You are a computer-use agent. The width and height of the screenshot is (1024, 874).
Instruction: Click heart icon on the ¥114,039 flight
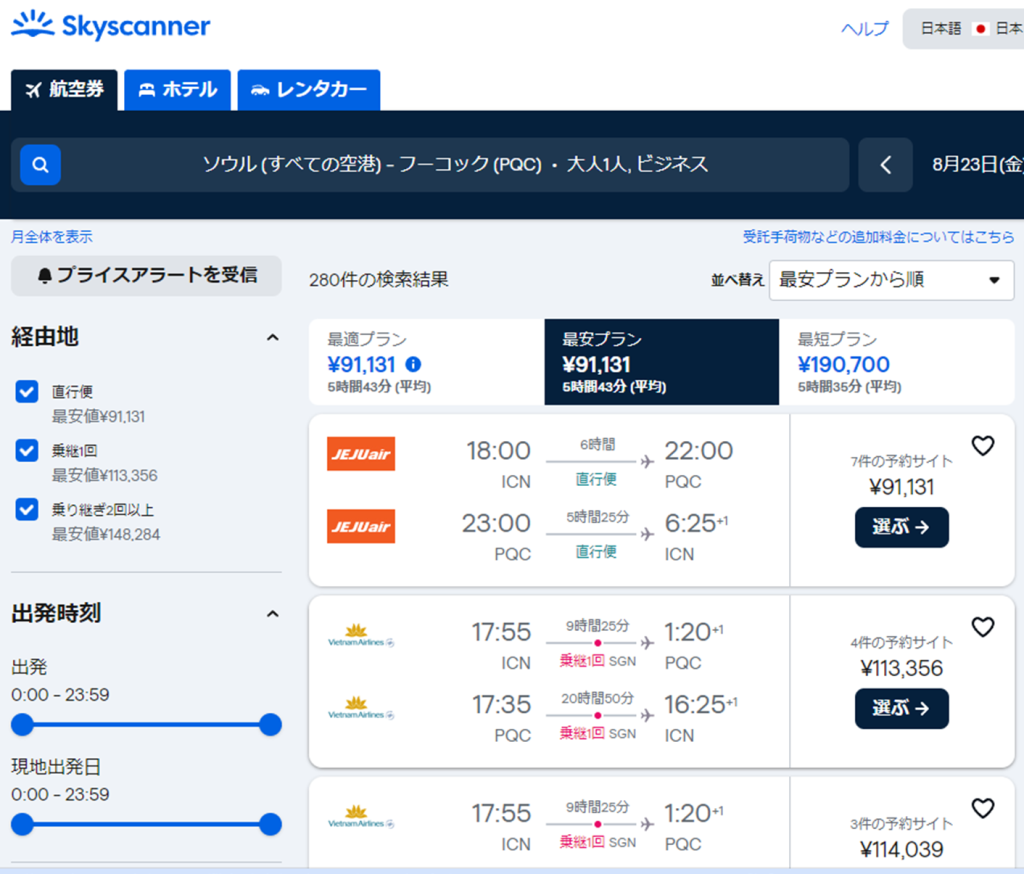pyautogui.click(x=983, y=808)
